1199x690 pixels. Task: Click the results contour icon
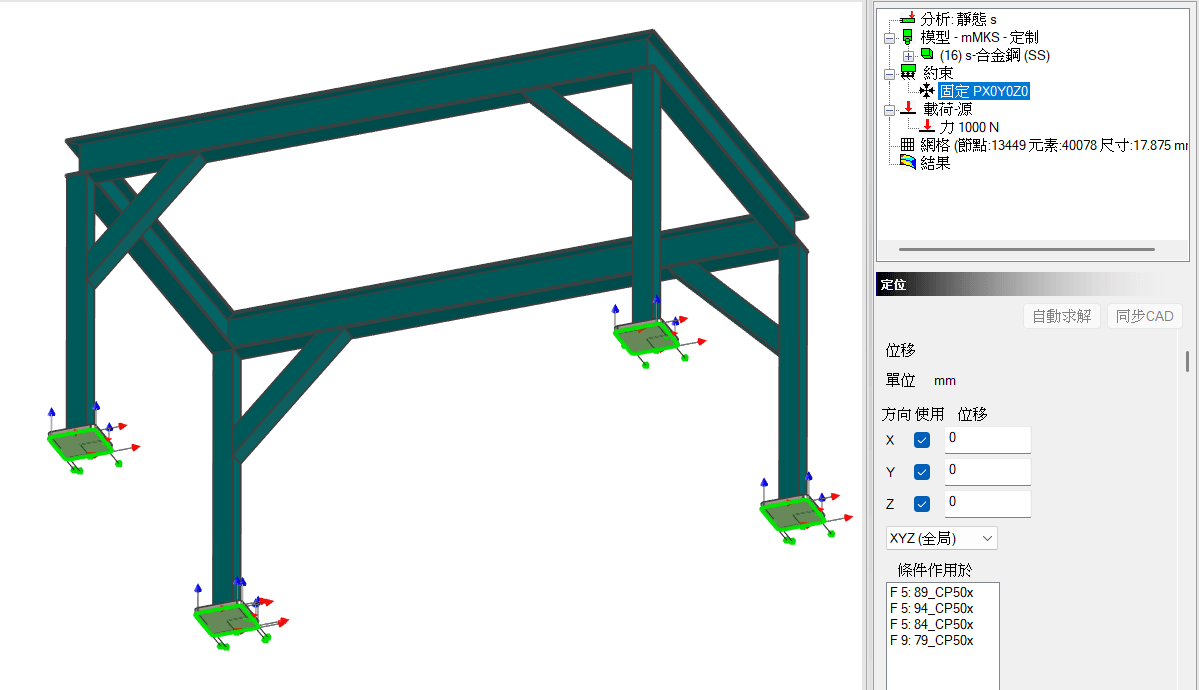pos(908,162)
